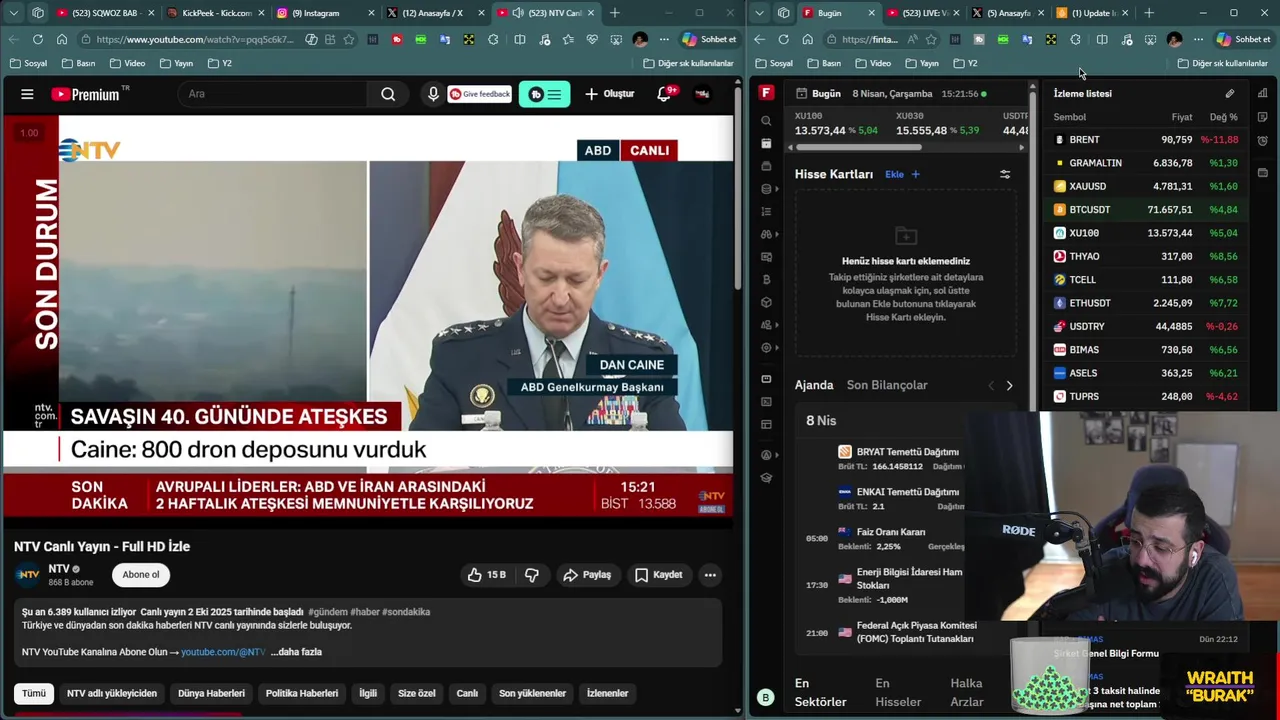Screen dimensions: 1280x720
Task: Open bar chart icon beside İzleme listesi
Action: [1263, 93]
